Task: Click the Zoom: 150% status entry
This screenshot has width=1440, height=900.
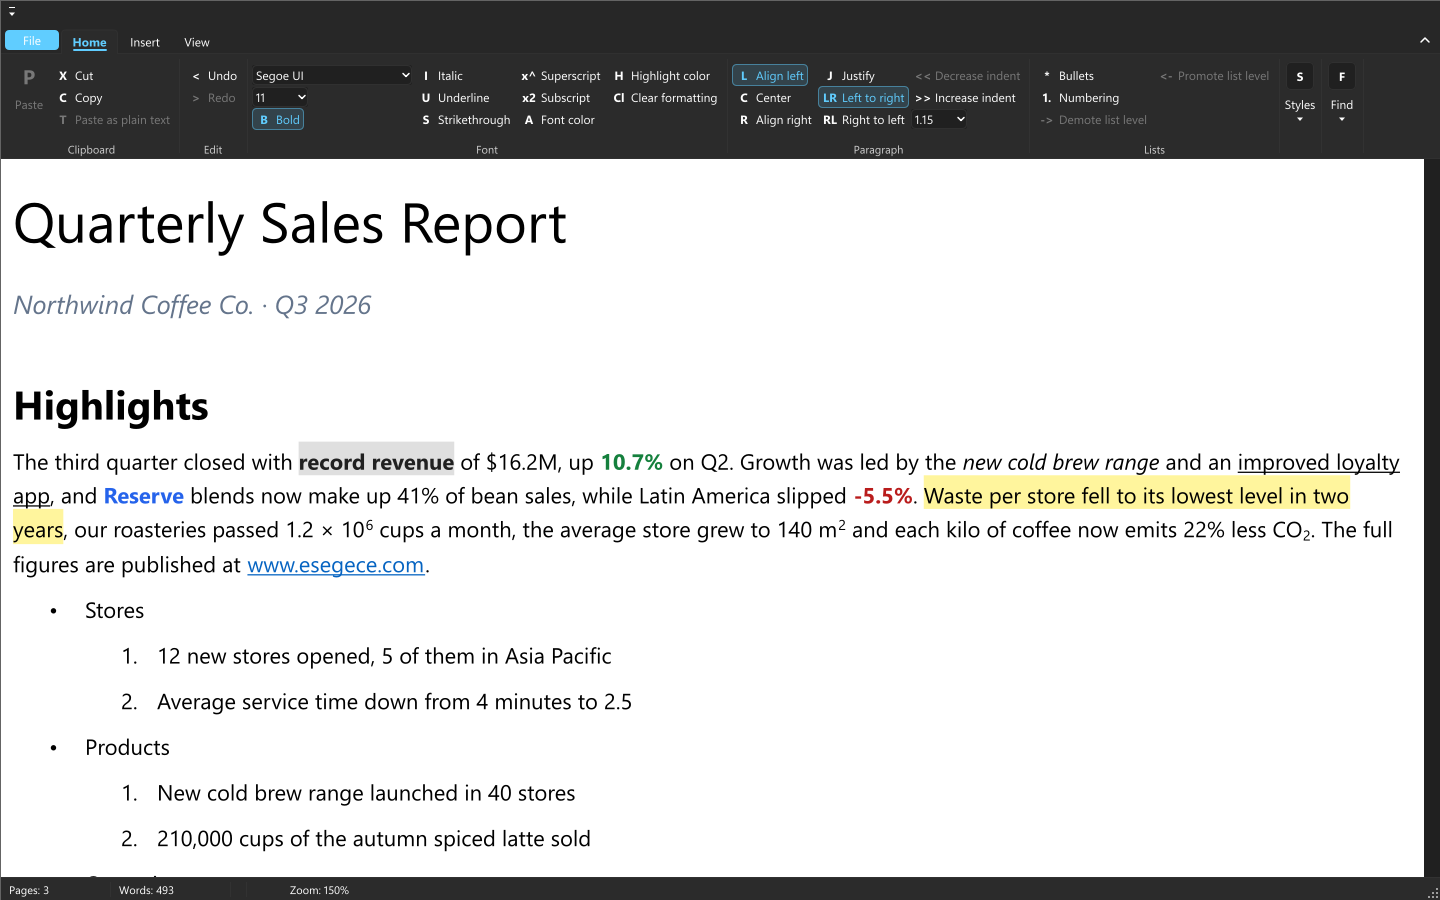Action: [319, 890]
